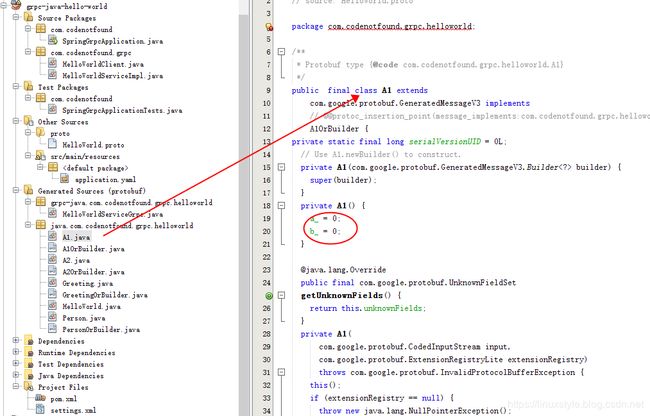Viewport: 650px width, 416px height.
Task: Select the HelloWorld.java file icon
Action: [x=53, y=306]
